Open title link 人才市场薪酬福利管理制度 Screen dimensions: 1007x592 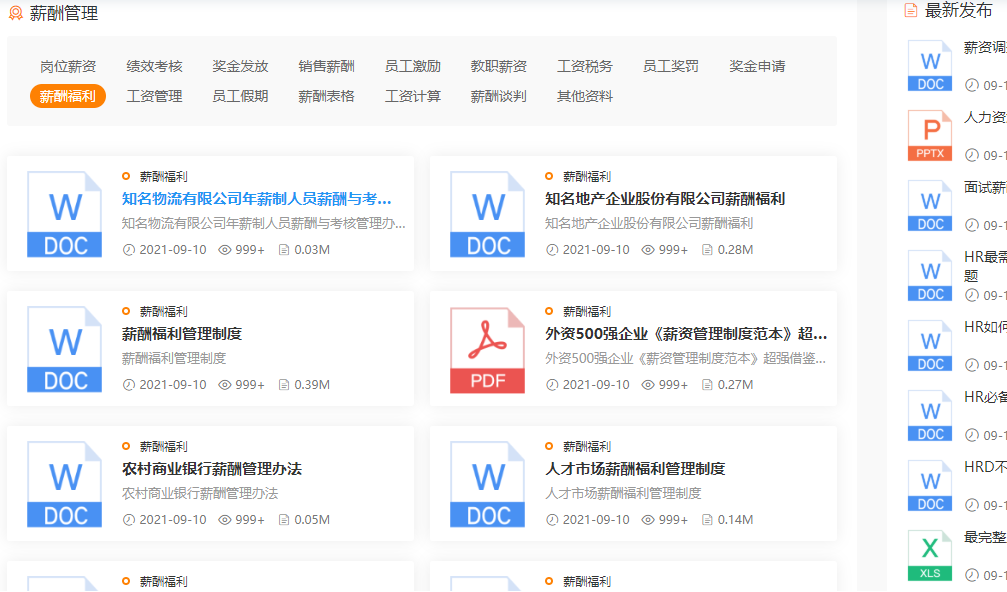coord(635,469)
